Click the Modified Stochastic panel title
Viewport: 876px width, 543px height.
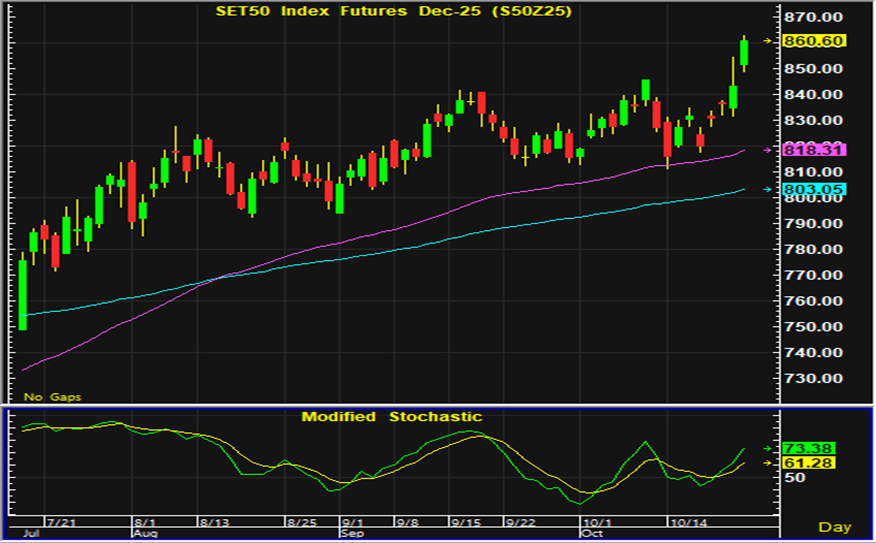pyautogui.click(x=392, y=417)
